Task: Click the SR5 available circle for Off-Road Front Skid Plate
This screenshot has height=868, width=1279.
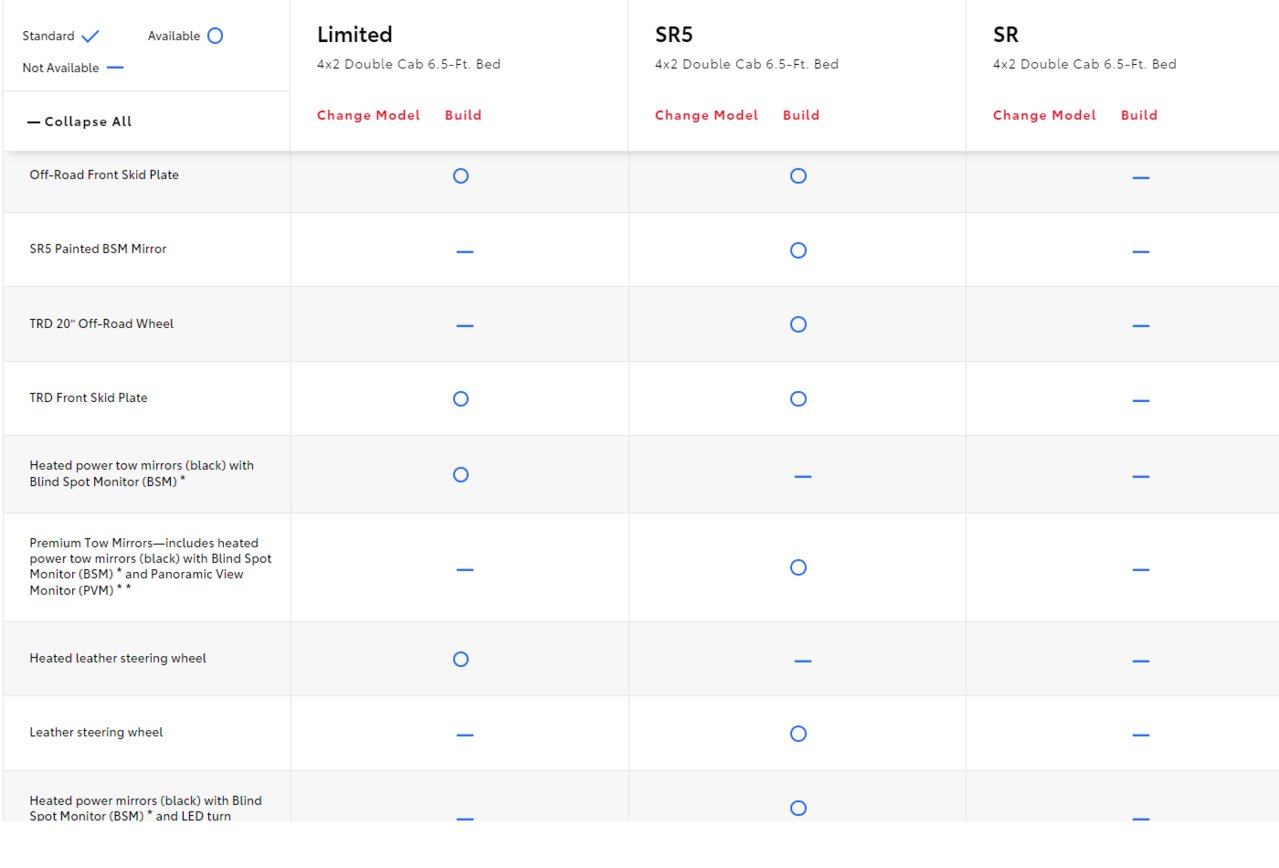Action: 798,176
